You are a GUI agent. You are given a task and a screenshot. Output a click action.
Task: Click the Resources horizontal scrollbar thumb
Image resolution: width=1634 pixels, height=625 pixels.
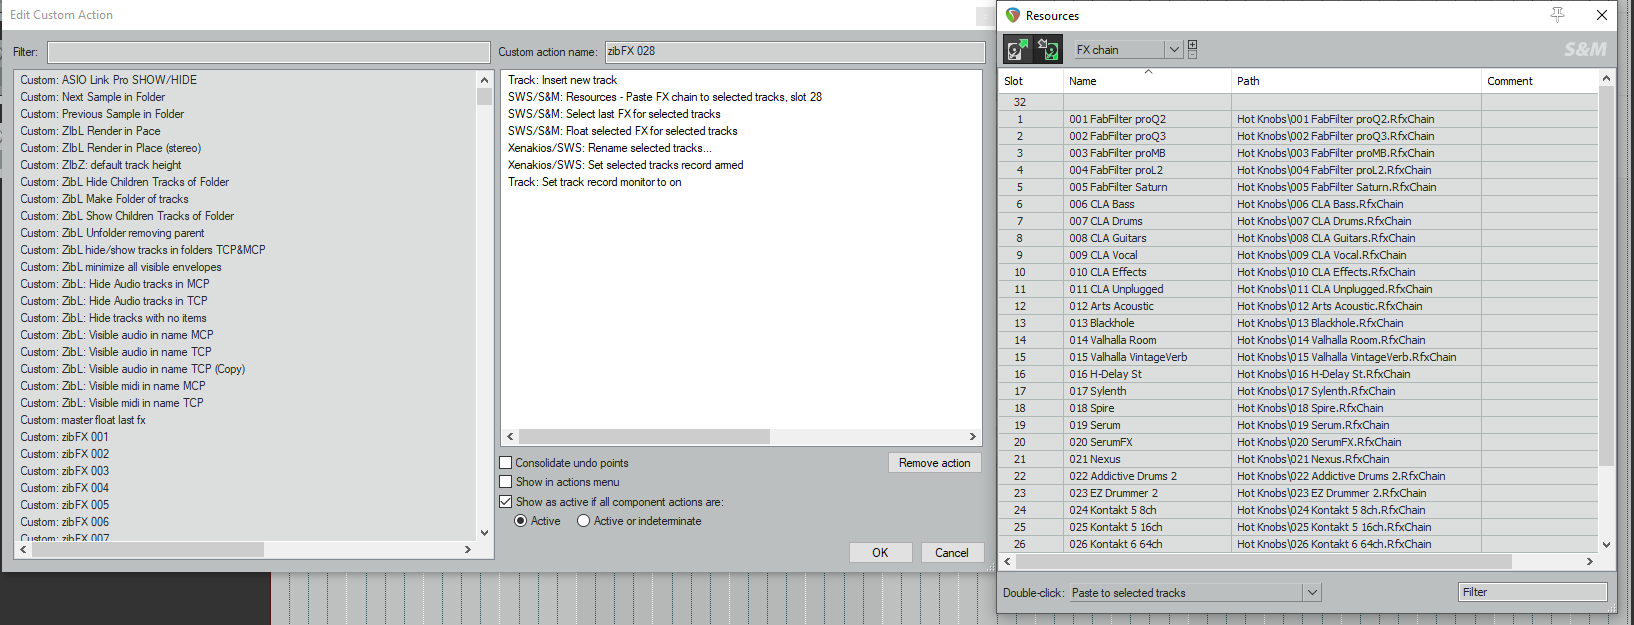point(1264,562)
